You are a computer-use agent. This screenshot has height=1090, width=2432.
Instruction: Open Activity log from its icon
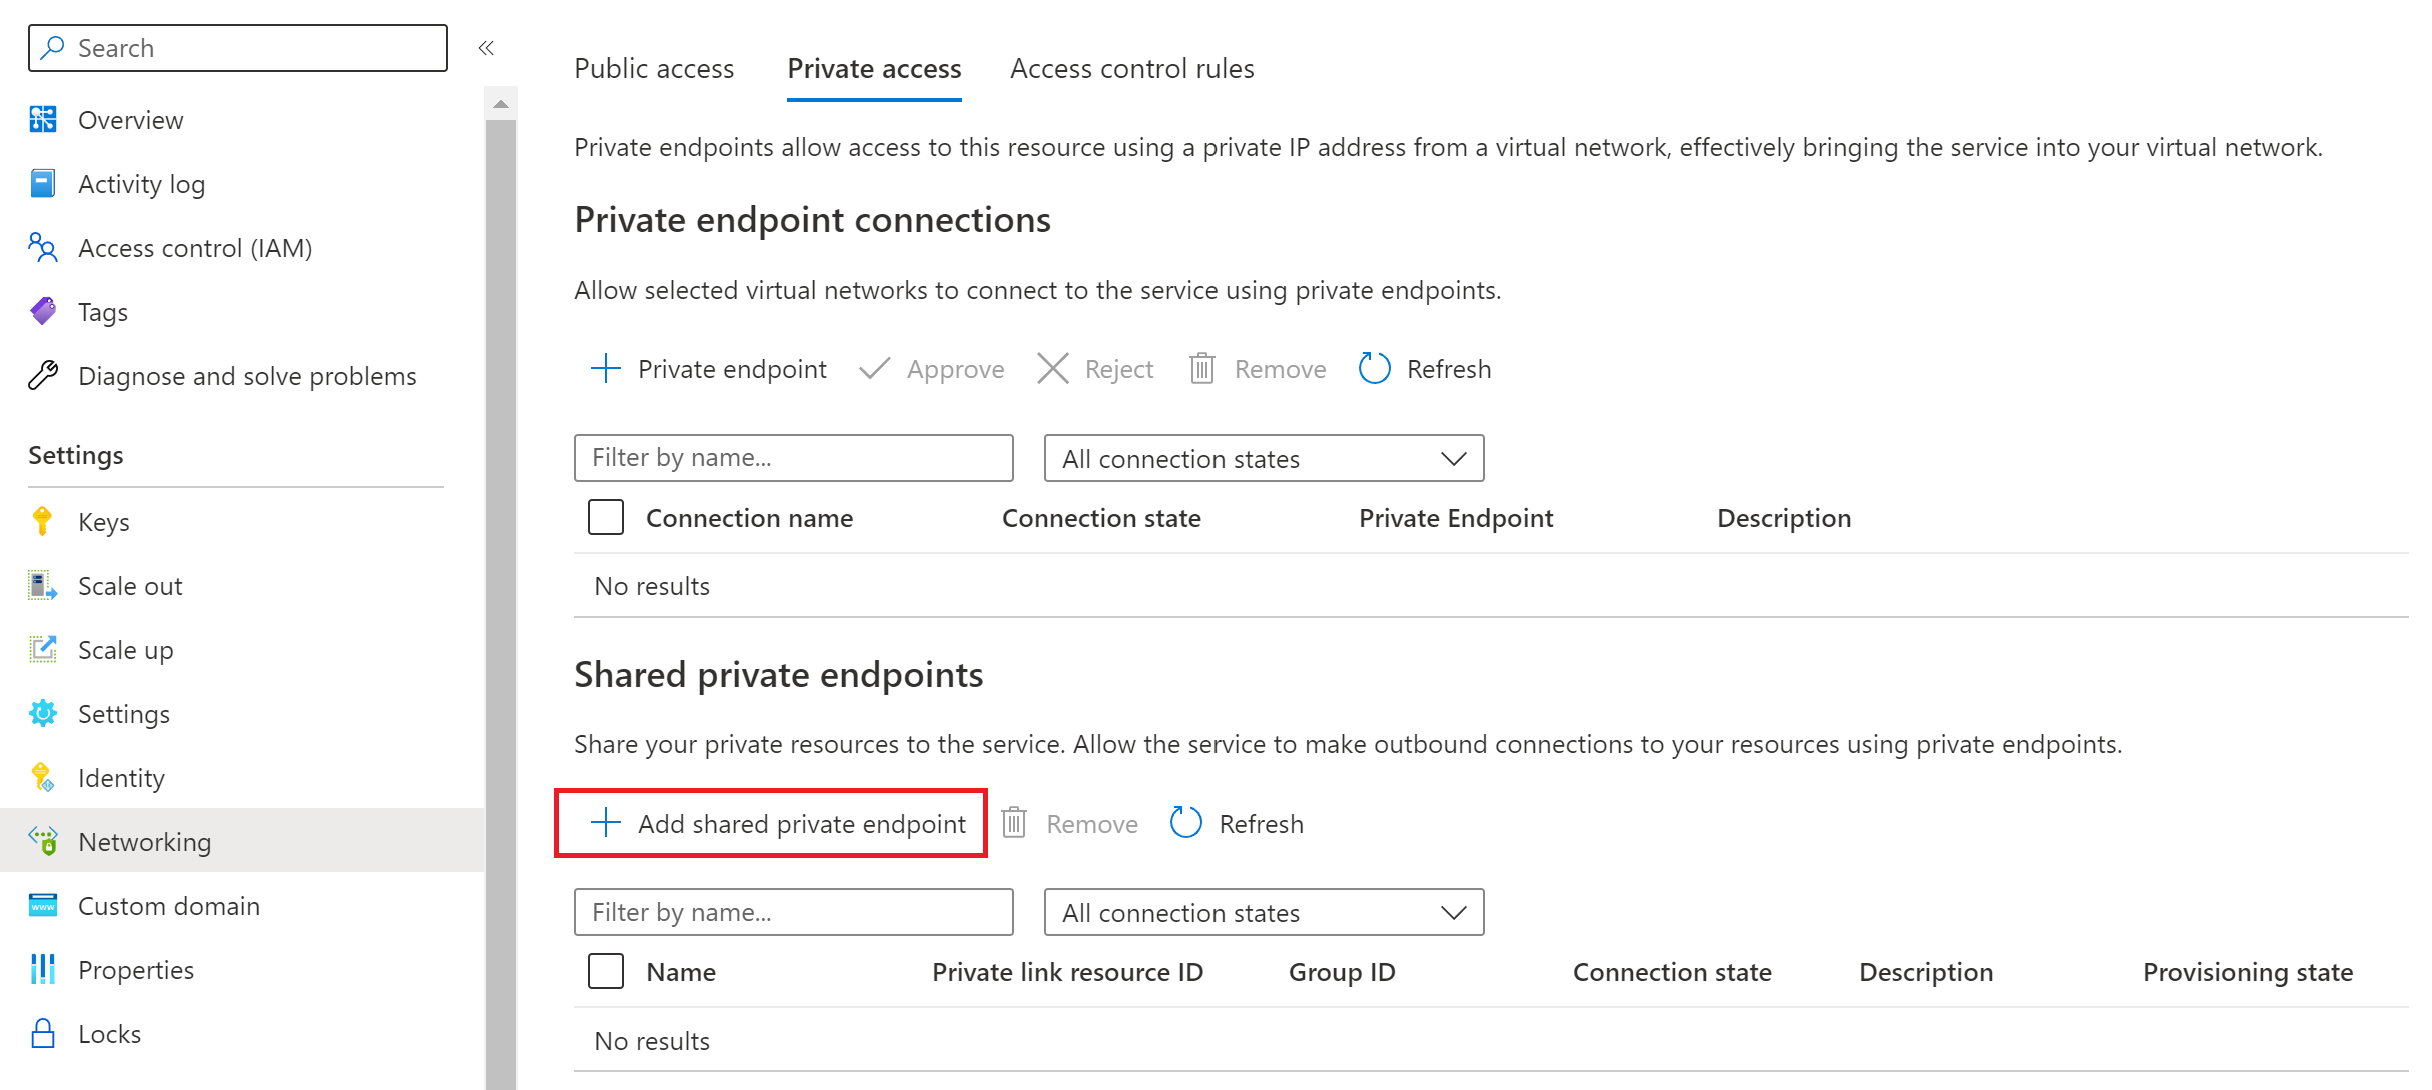point(43,184)
